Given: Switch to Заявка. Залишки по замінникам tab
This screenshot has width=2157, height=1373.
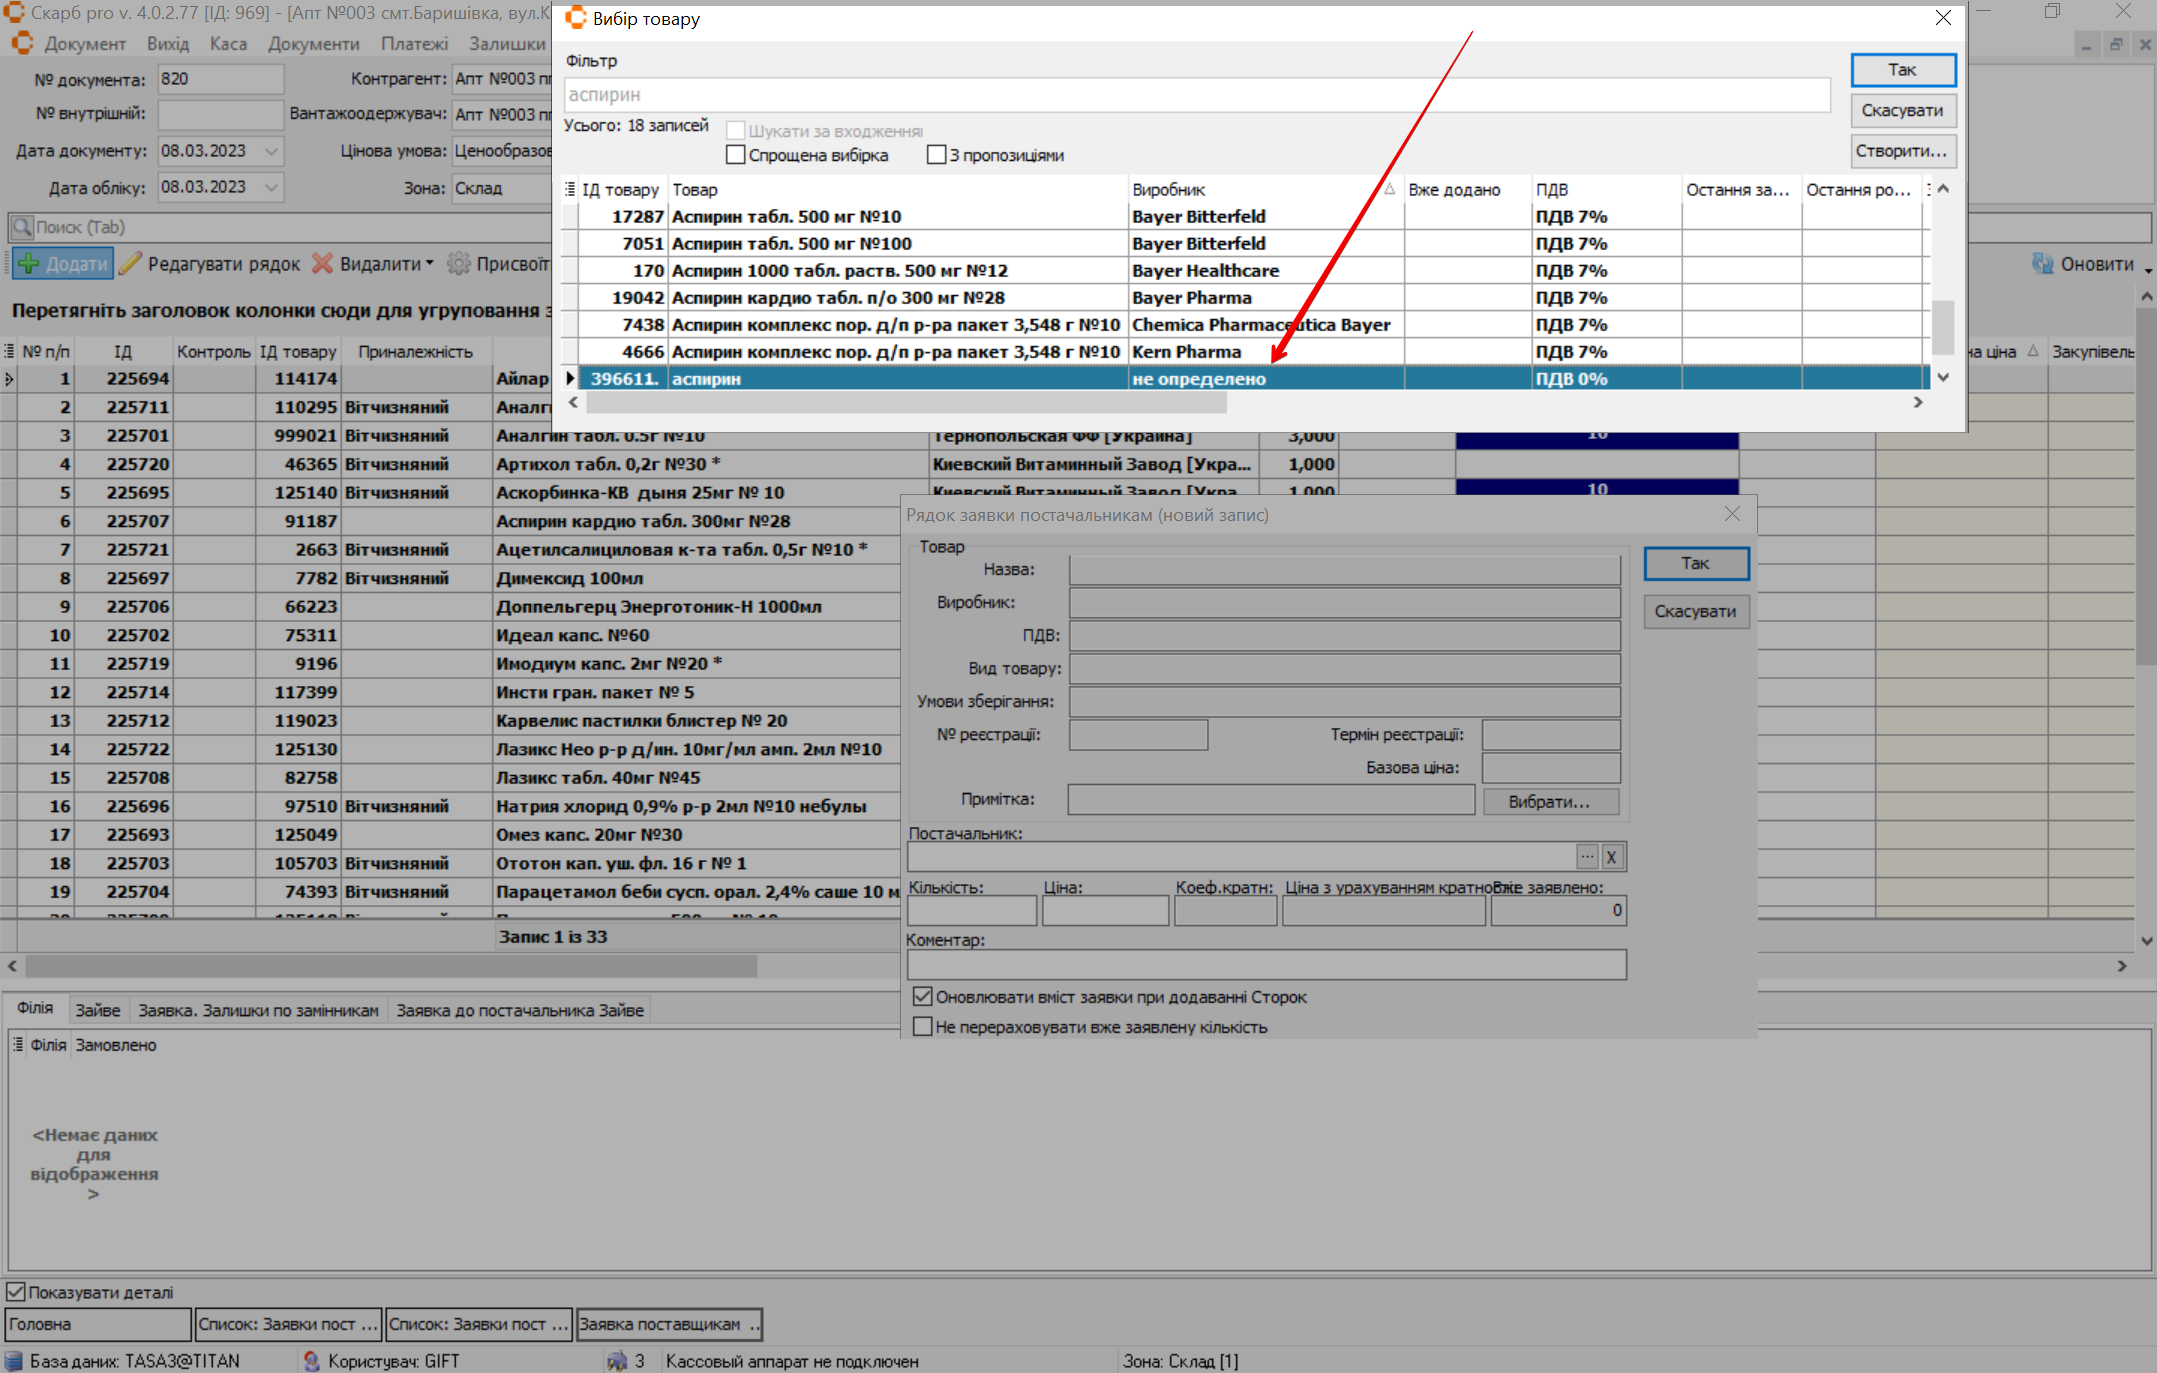Looking at the screenshot, I should point(258,1010).
